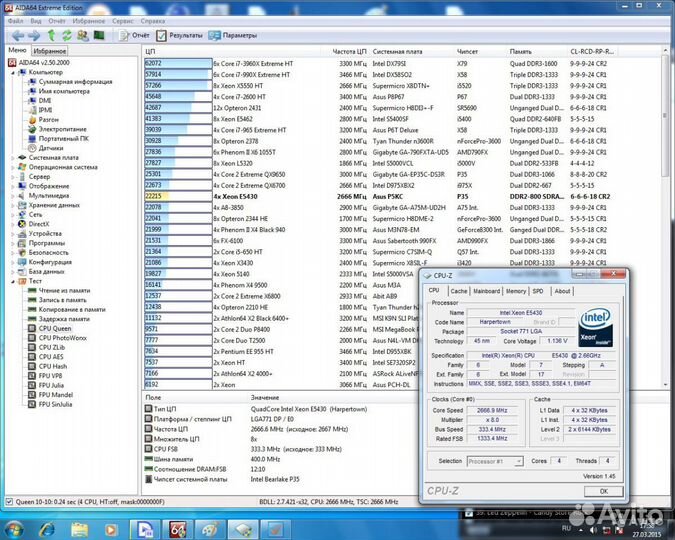This screenshot has width=675, height=540.
Task: Open the Результаты toolbar button
Action: click(179, 35)
